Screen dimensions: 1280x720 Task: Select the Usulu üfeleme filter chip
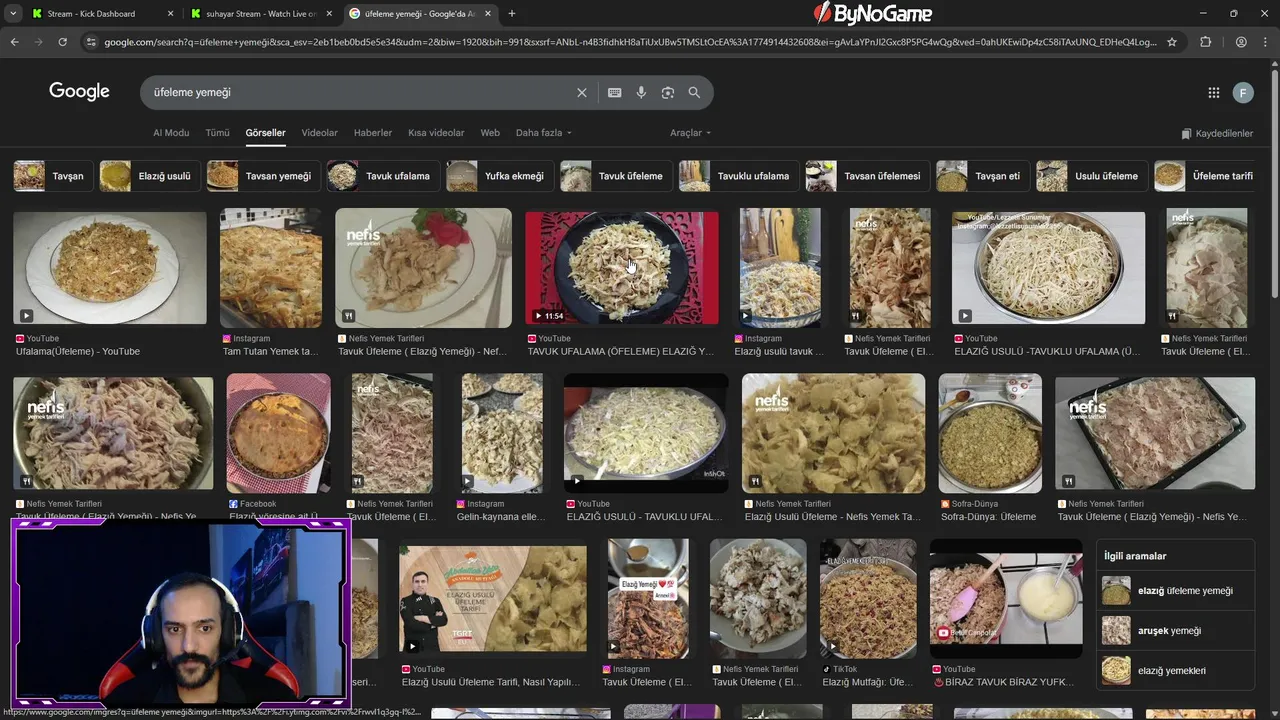pos(1092,176)
